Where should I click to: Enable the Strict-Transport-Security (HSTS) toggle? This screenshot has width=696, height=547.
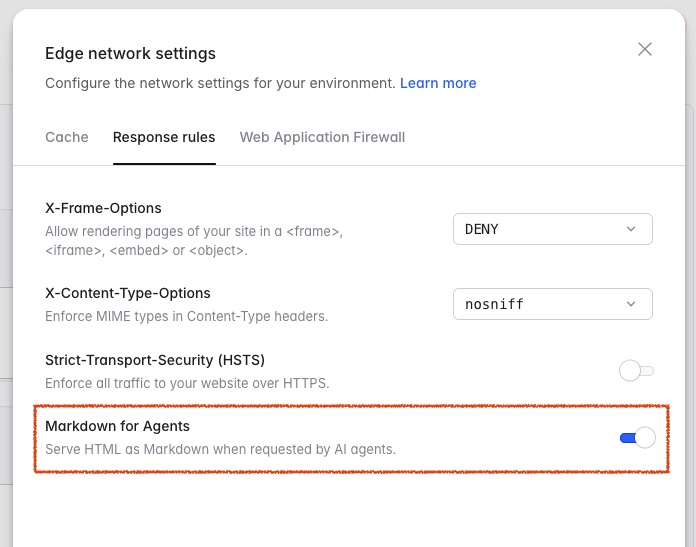(636, 371)
